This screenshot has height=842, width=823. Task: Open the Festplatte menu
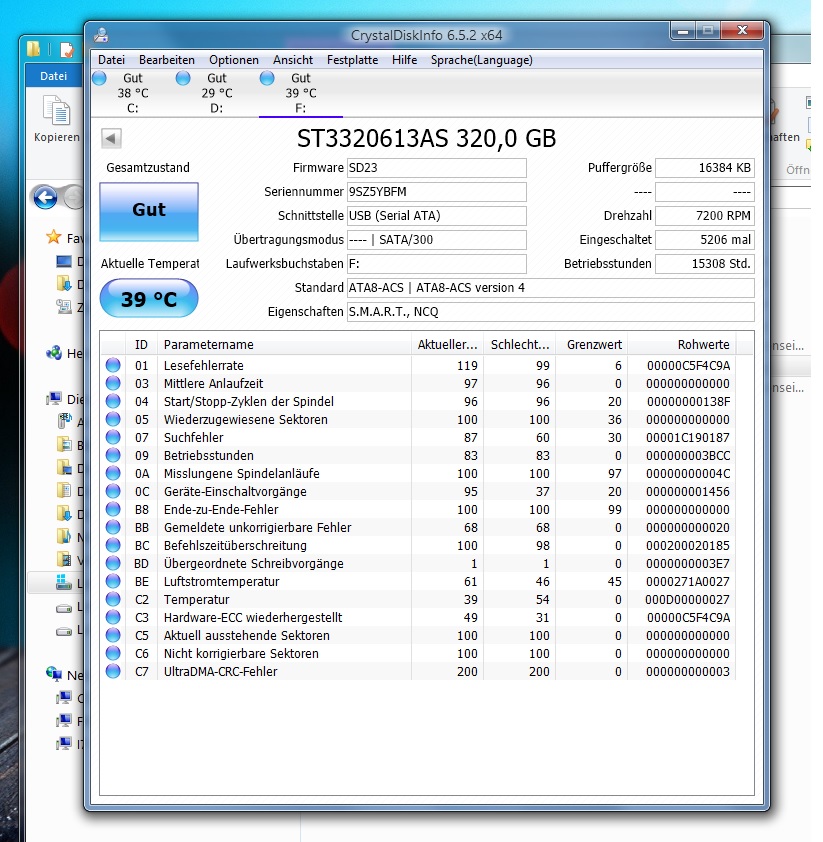pos(352,60)
